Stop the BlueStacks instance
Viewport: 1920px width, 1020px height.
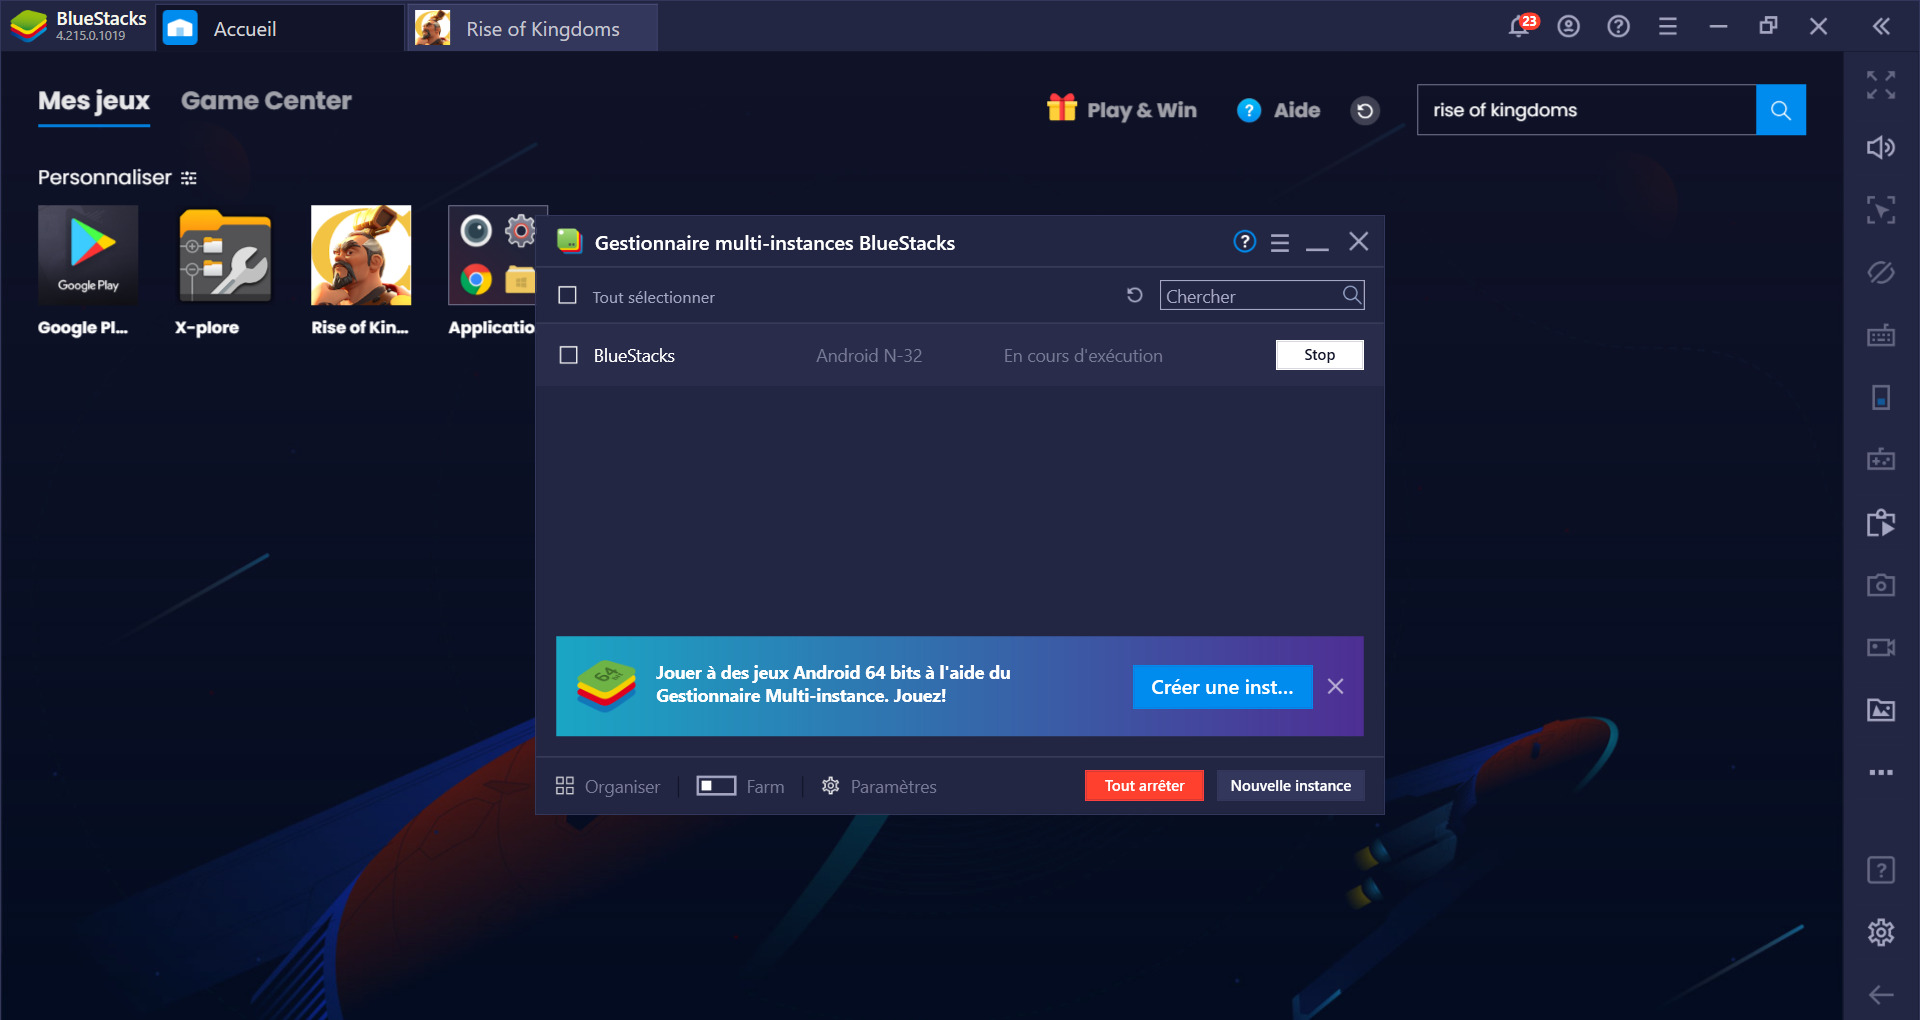click(1319, 355)
